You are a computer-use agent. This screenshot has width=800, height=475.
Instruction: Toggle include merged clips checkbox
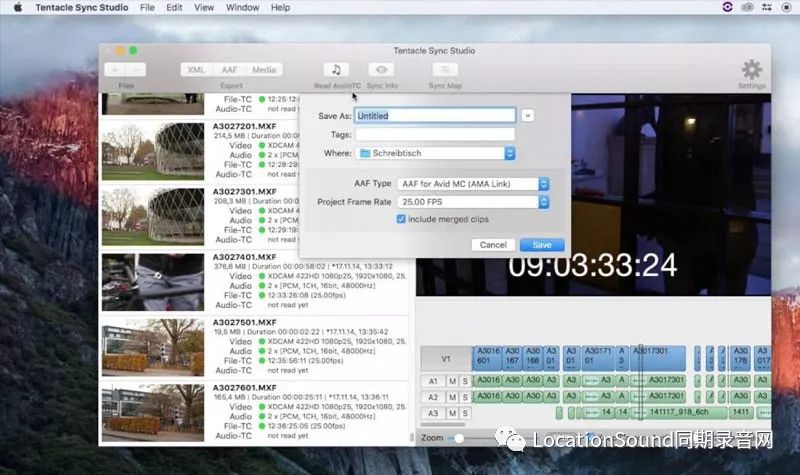pyautogui.click(x=401, y=219)
